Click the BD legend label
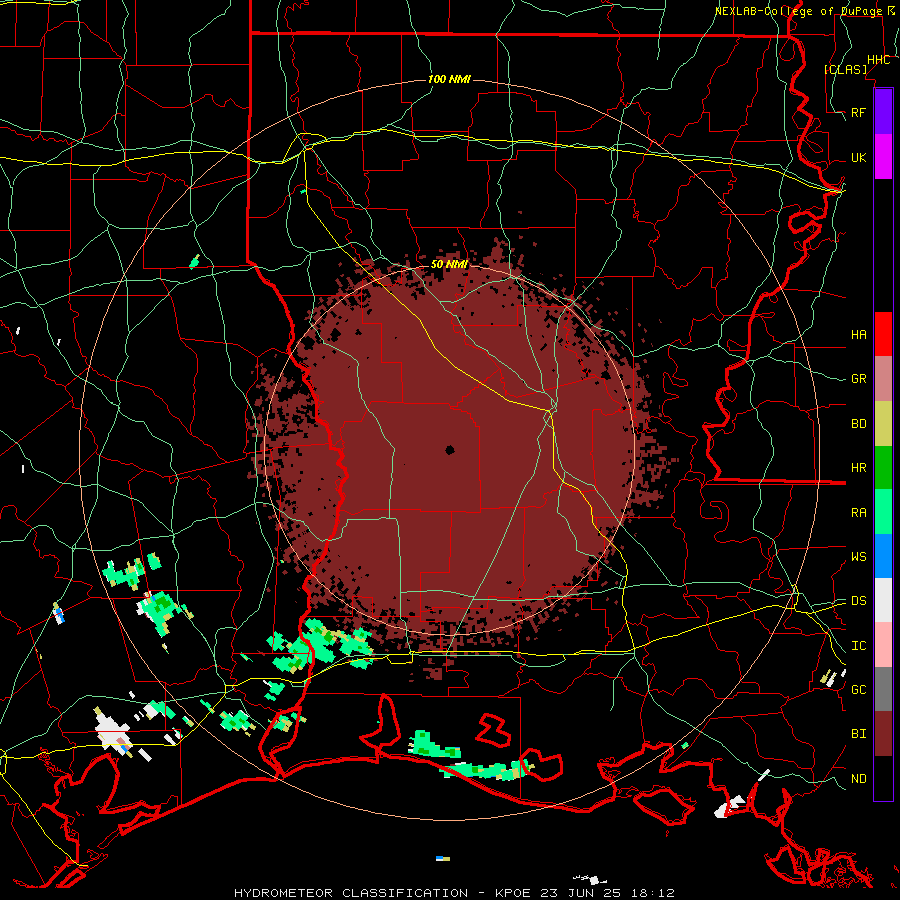900x900 pixels. point(859,424)
